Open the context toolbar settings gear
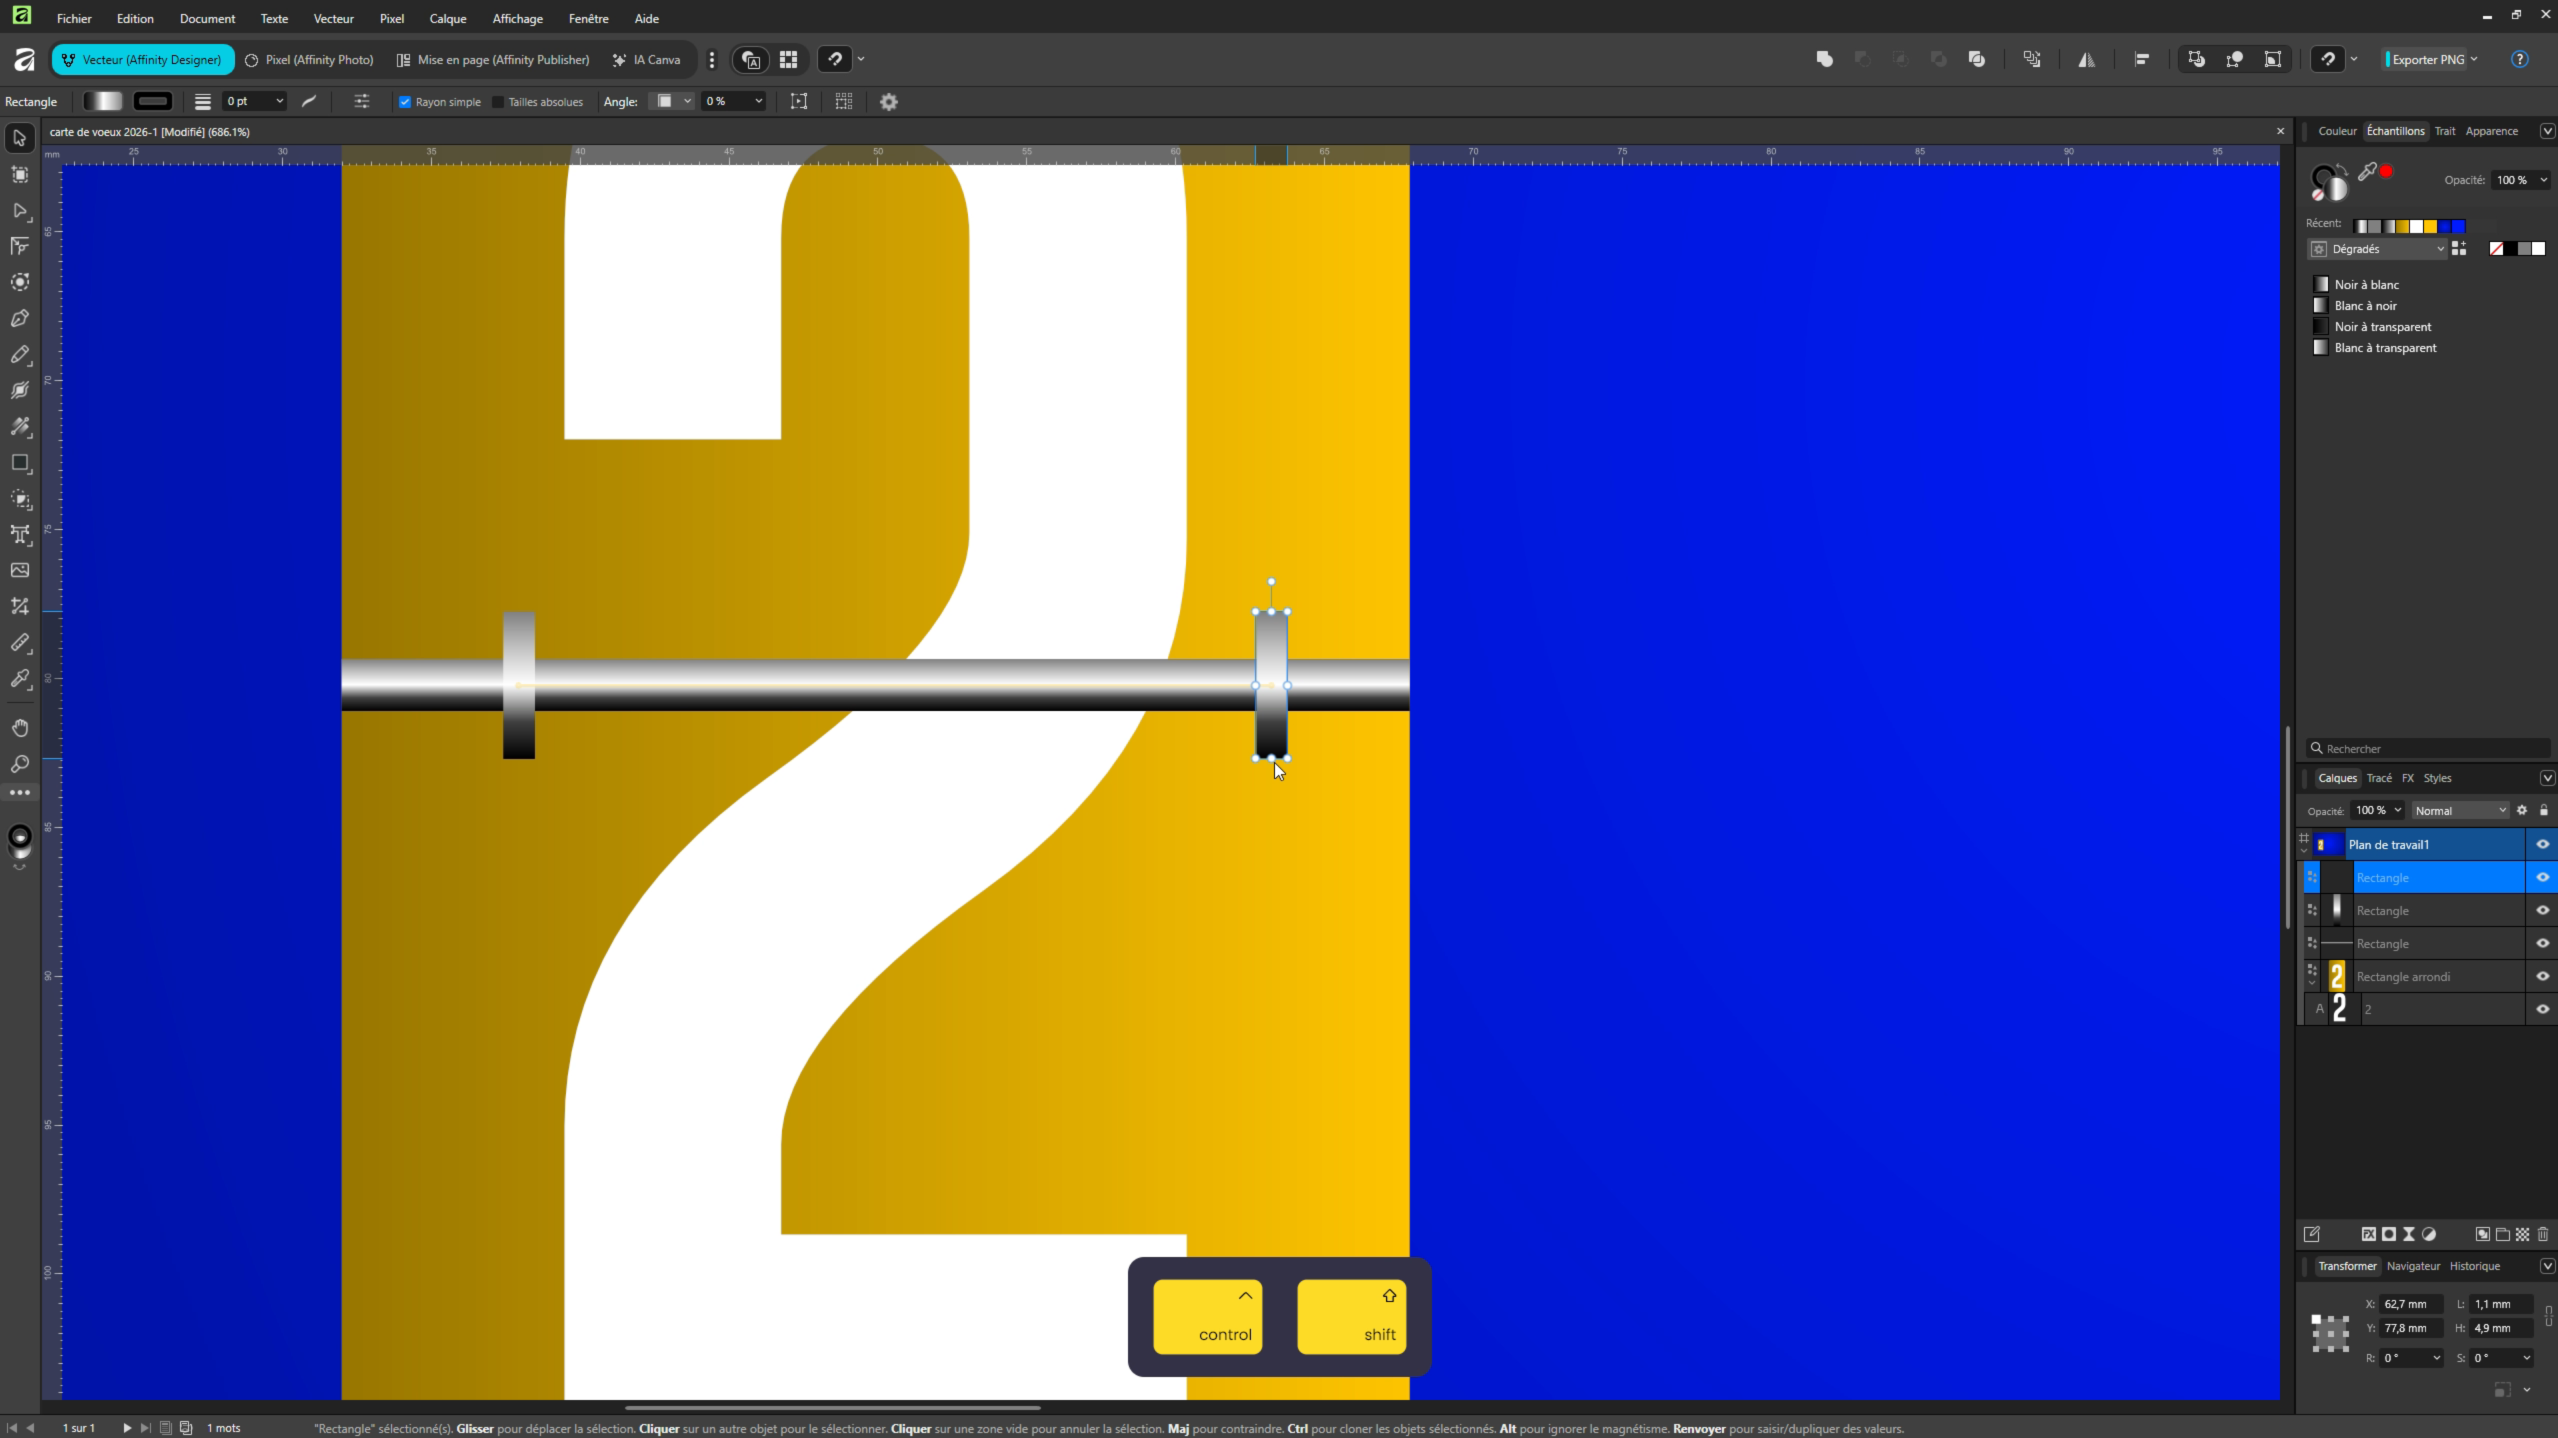 [888, 102]
